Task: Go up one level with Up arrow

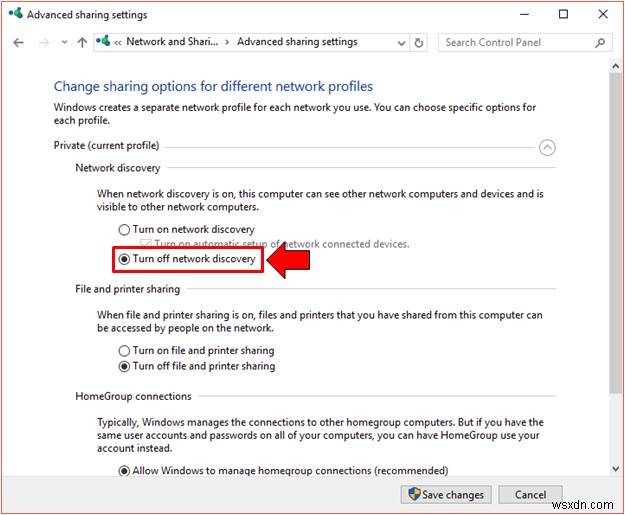Action: click(82, 42)
